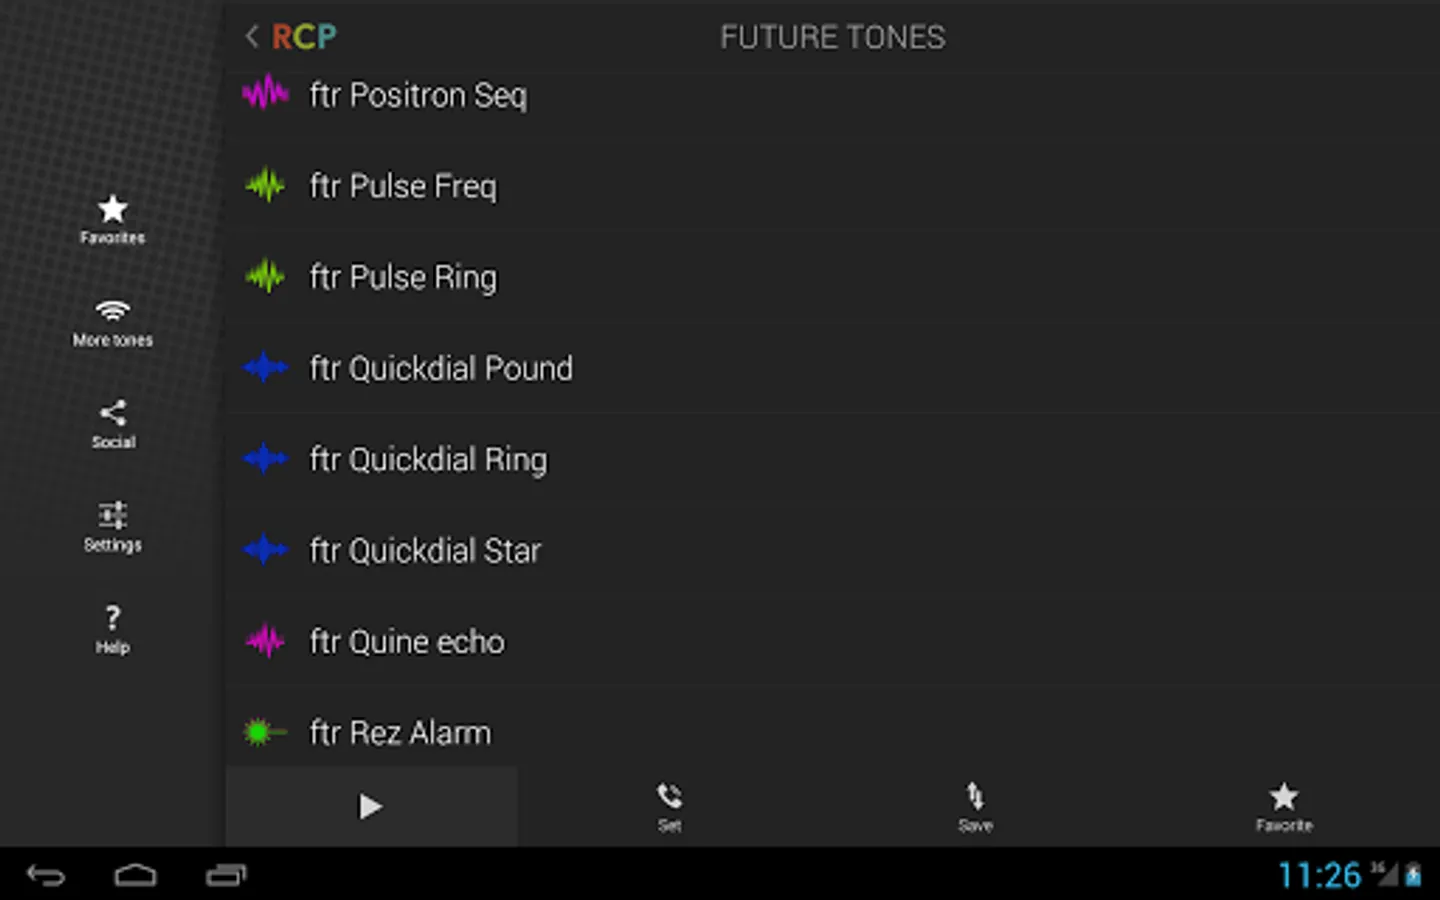Open Settings in the sidebar
This screenshot has width=1440, height=900.
click(112, 526)
